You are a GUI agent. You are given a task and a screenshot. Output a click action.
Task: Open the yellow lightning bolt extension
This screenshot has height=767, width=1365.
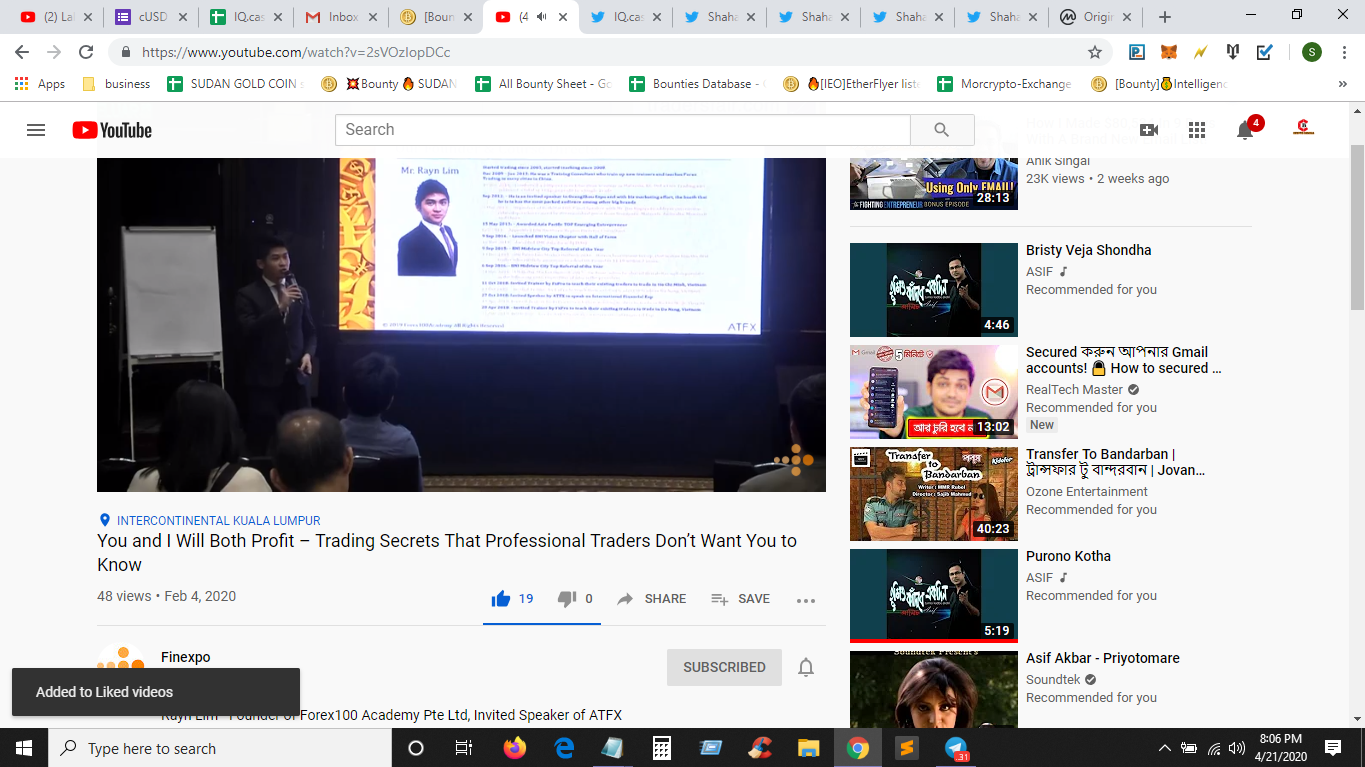pos(1201,52)
